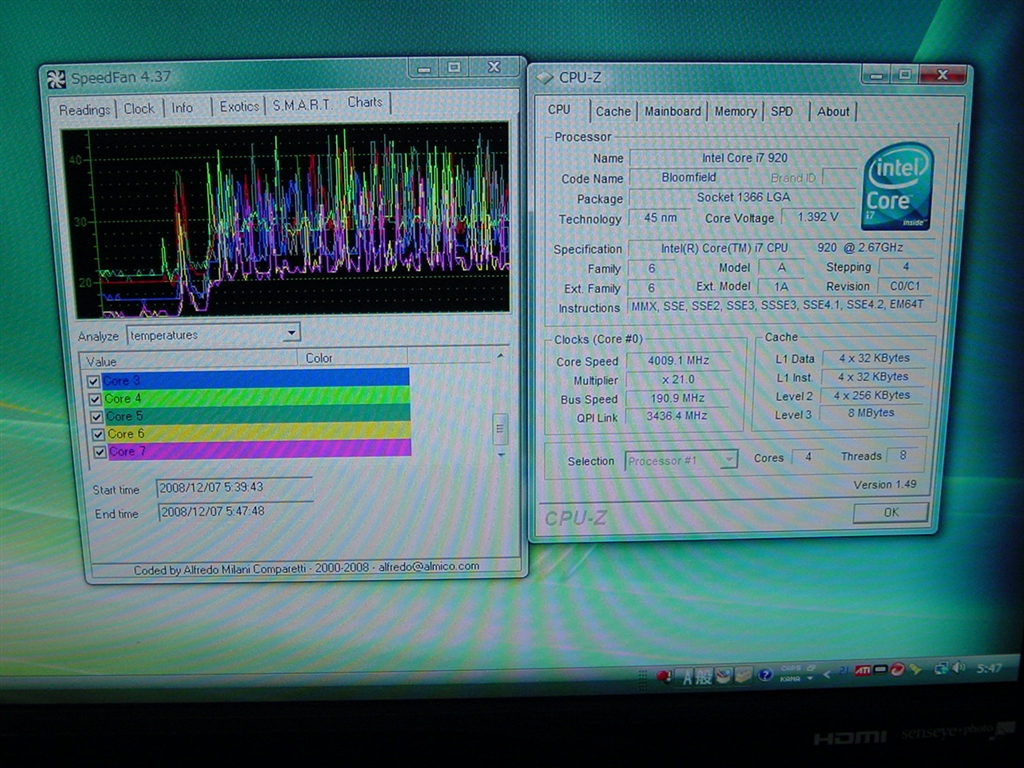Image resolution: width=1024 pixels, height=768 pixels.
Task: Click the Core Speed value 4009.1 MHz
Action: (678, 360)
